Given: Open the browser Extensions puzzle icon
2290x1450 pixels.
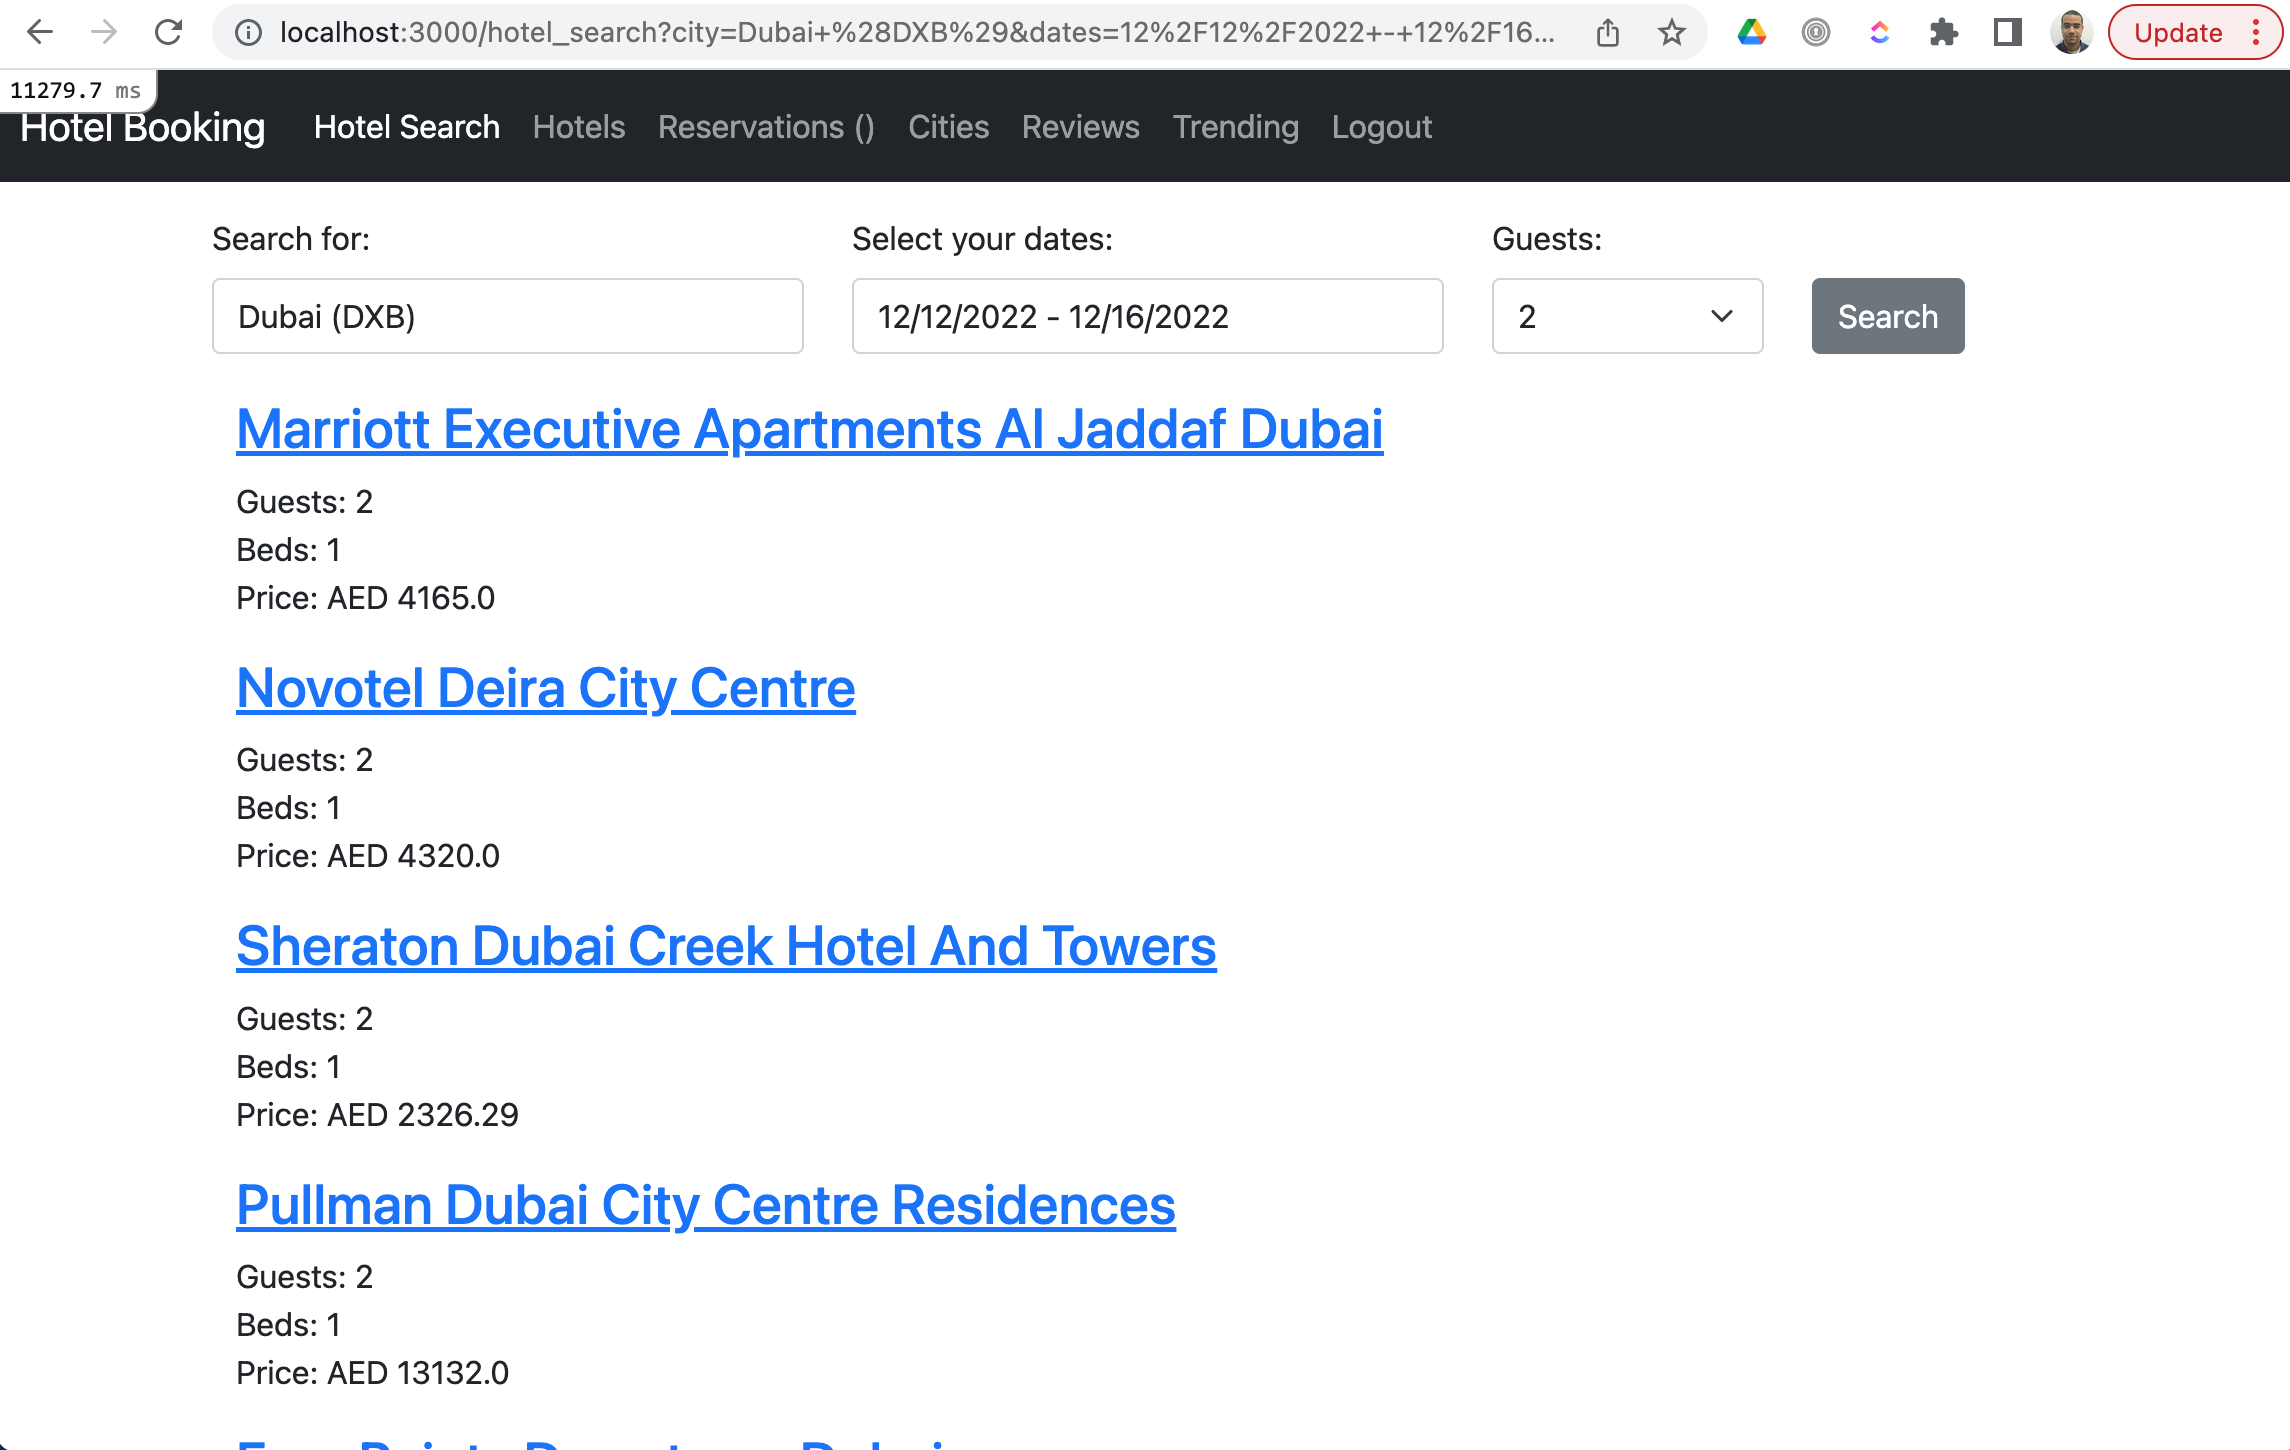Looking at the screenshot, I should [1945, 32].
